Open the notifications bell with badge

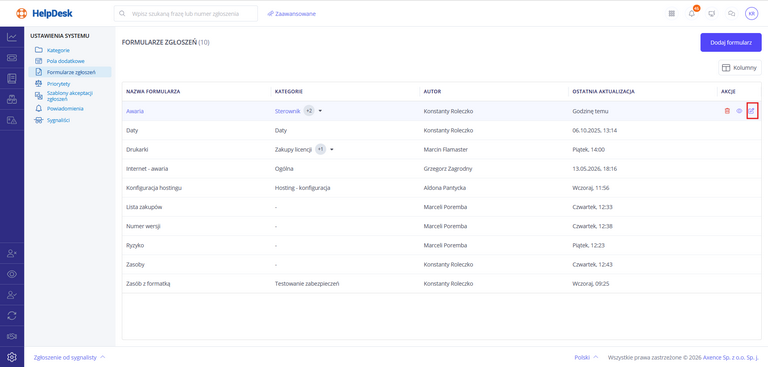click(692, 14)
